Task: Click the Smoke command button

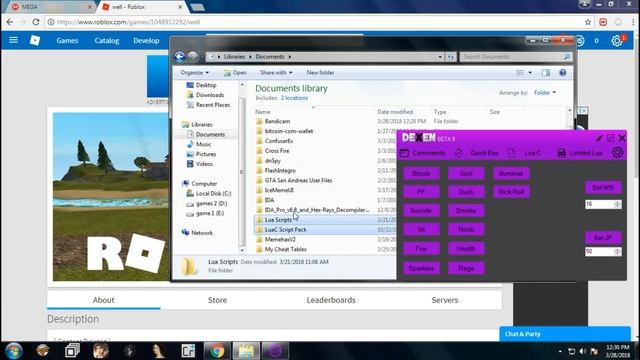Action: [x=466, y=211]
